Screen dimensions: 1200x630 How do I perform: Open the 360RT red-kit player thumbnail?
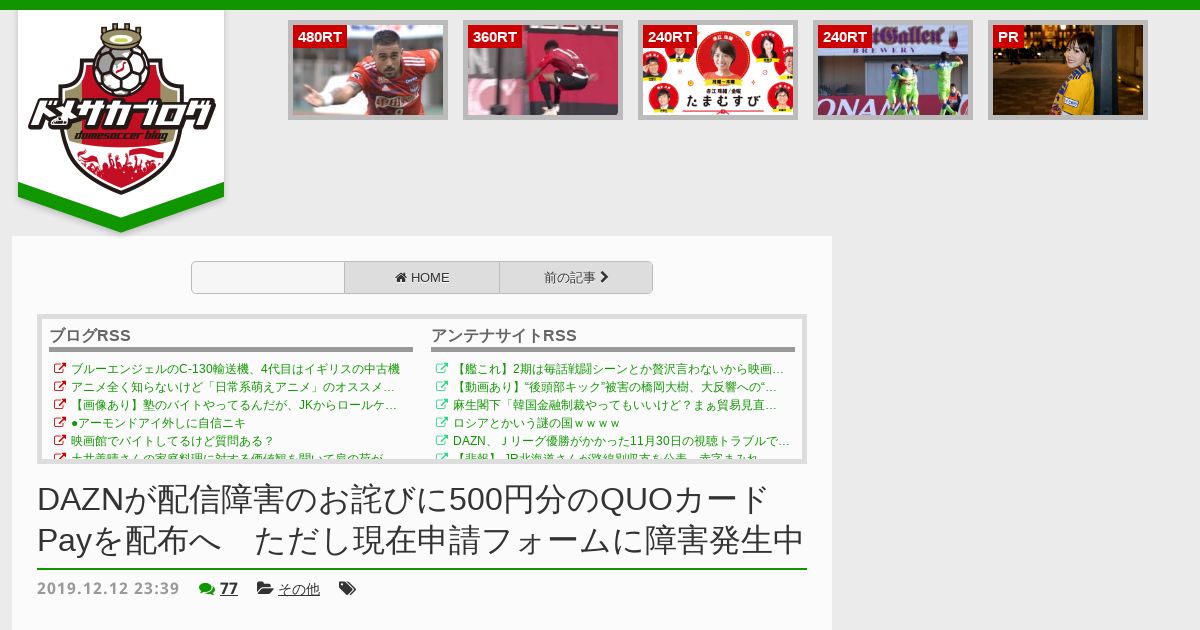click(x=543, y=70)
